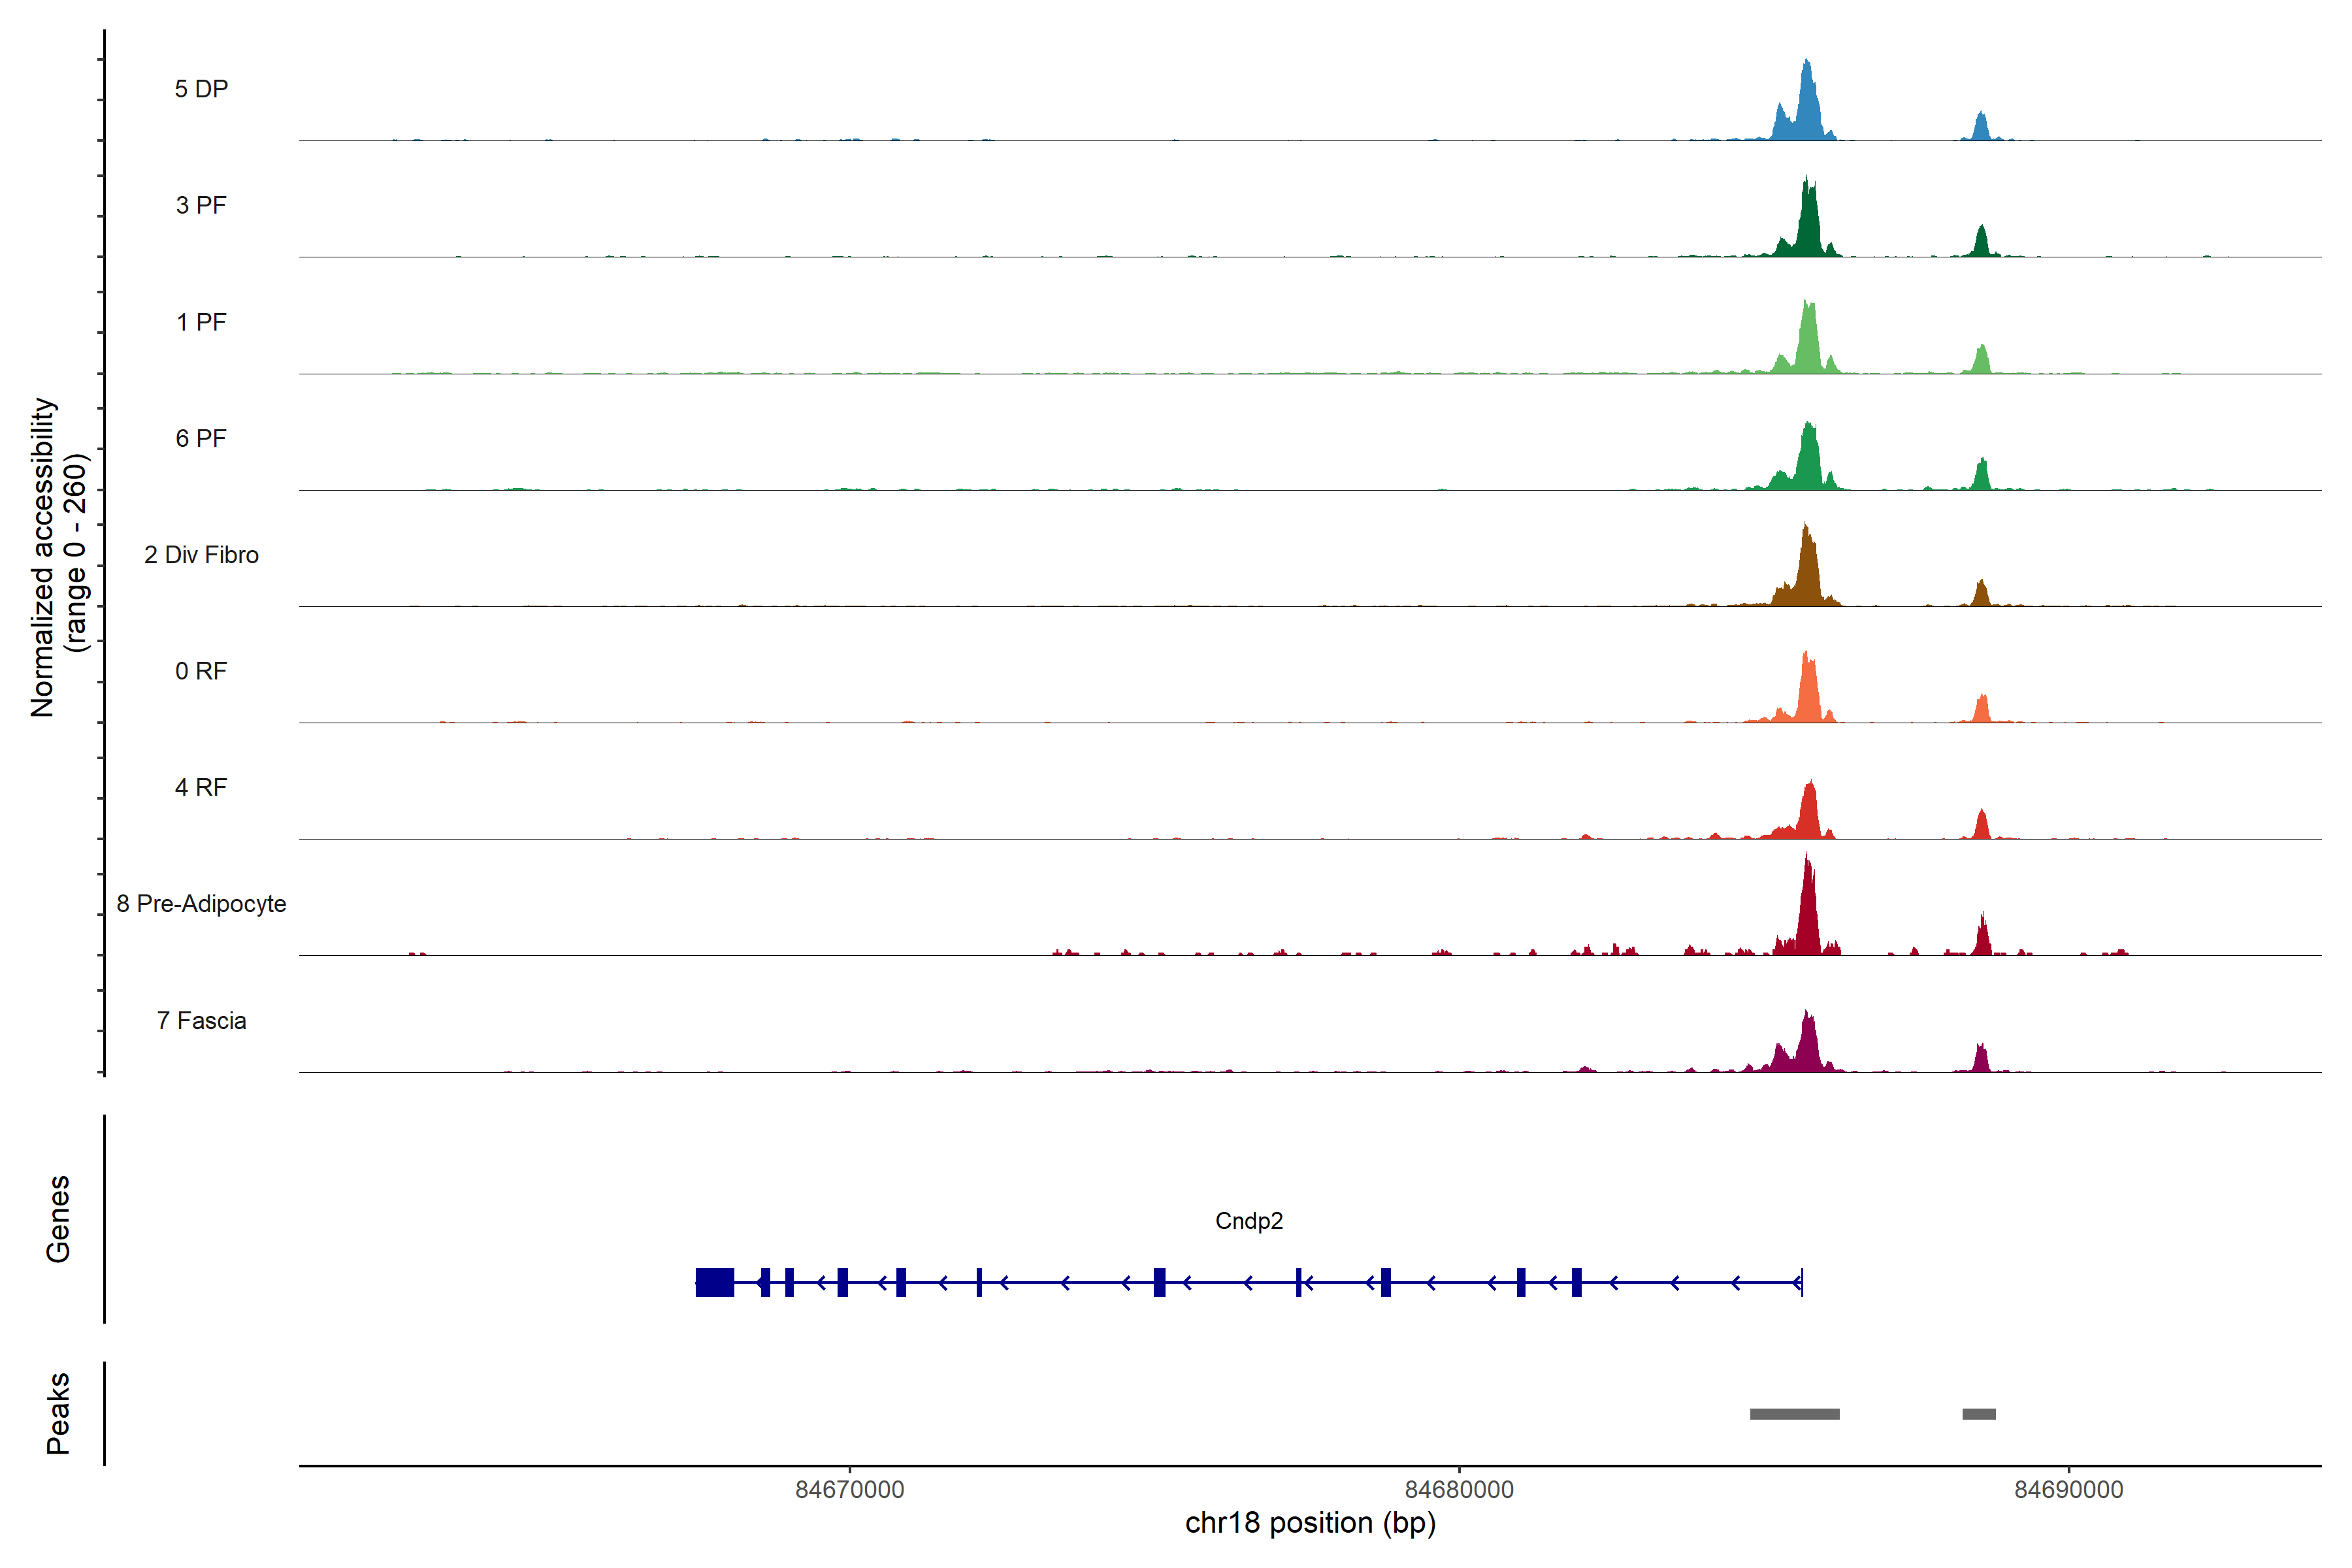This screenshot has width=2352, height=1568.
Task: Click the Cndp2 gene name
Action: click(1248, 1221)
